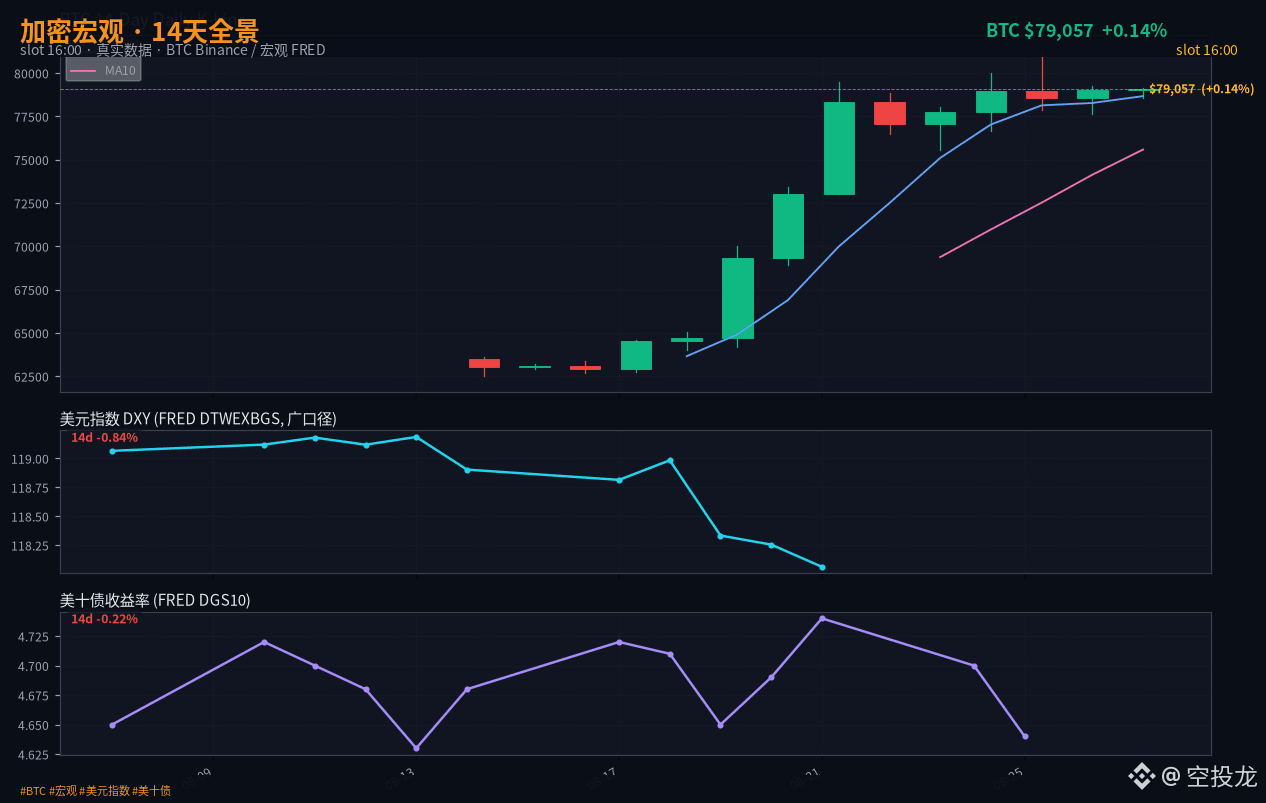This screenshot has height=803, width=1266.
Task: Click the #宏观 hashtag
Action: 65,791
